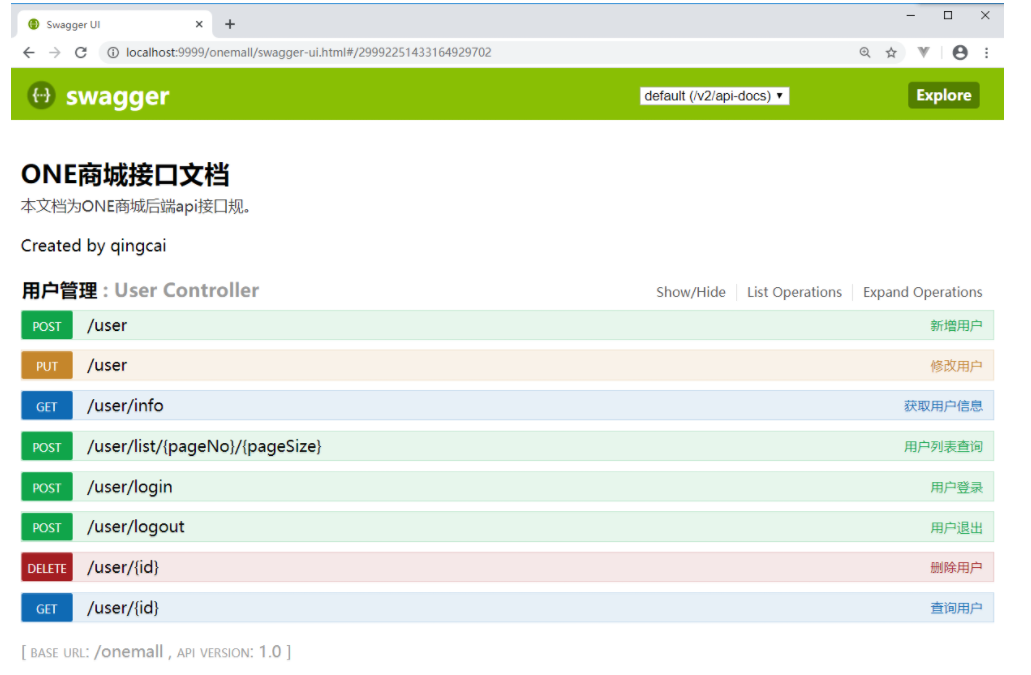
Task: Open a new tab with plus icon
Action: [x=229, y=24]
